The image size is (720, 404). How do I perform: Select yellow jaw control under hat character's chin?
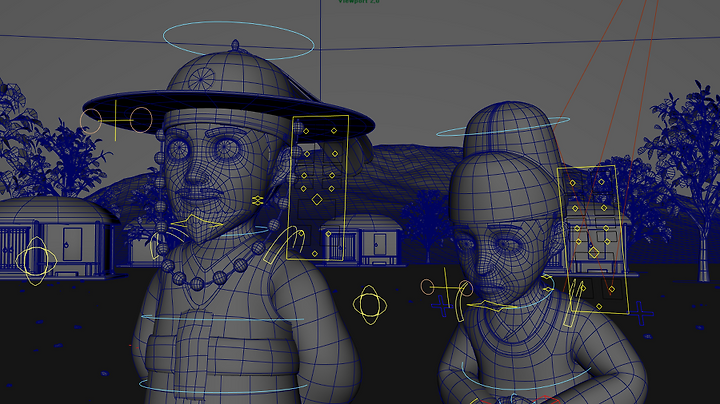pos(197,223)
